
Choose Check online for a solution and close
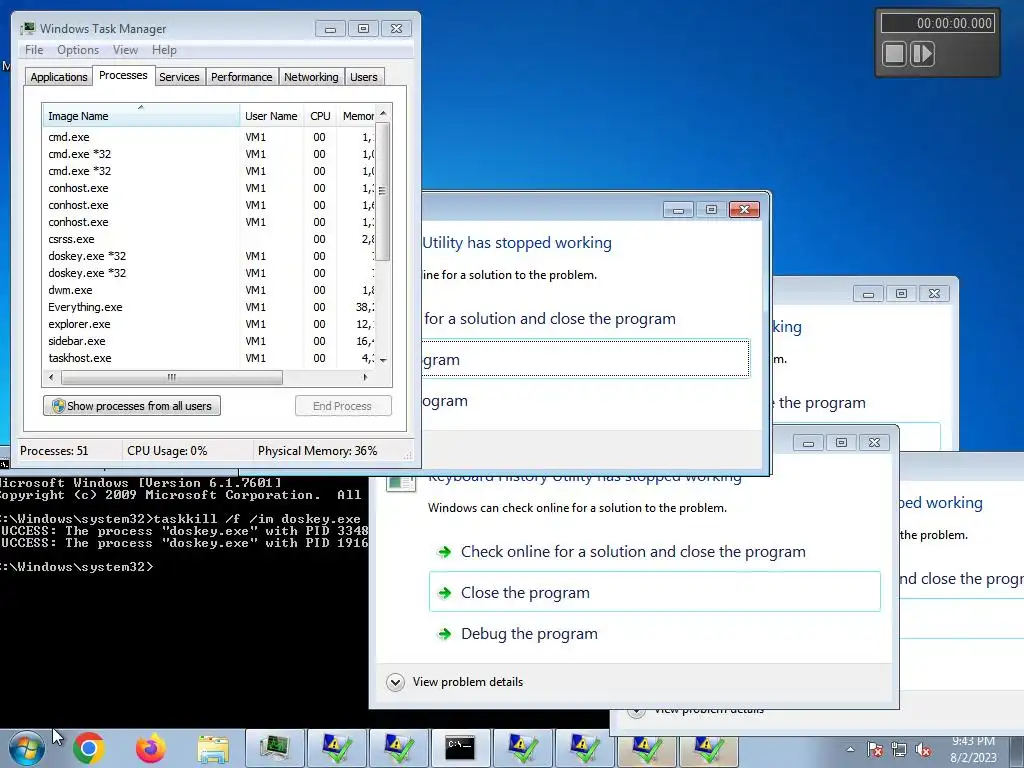[x=633, y=552]
